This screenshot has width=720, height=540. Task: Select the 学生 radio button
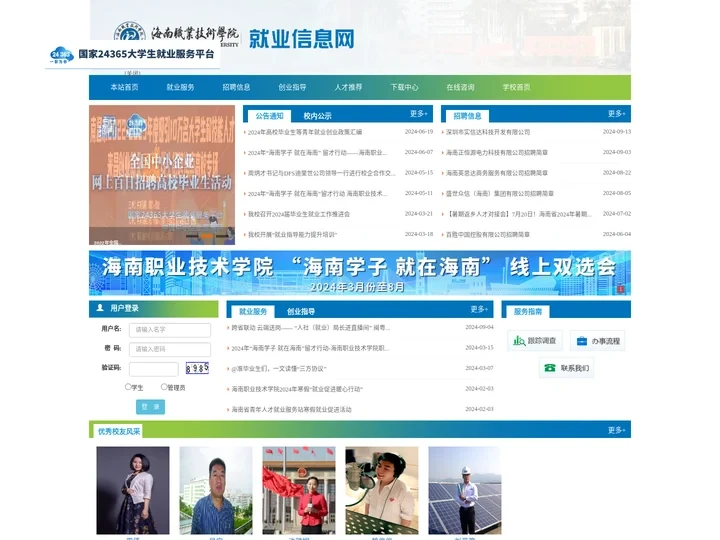point(128,387)
